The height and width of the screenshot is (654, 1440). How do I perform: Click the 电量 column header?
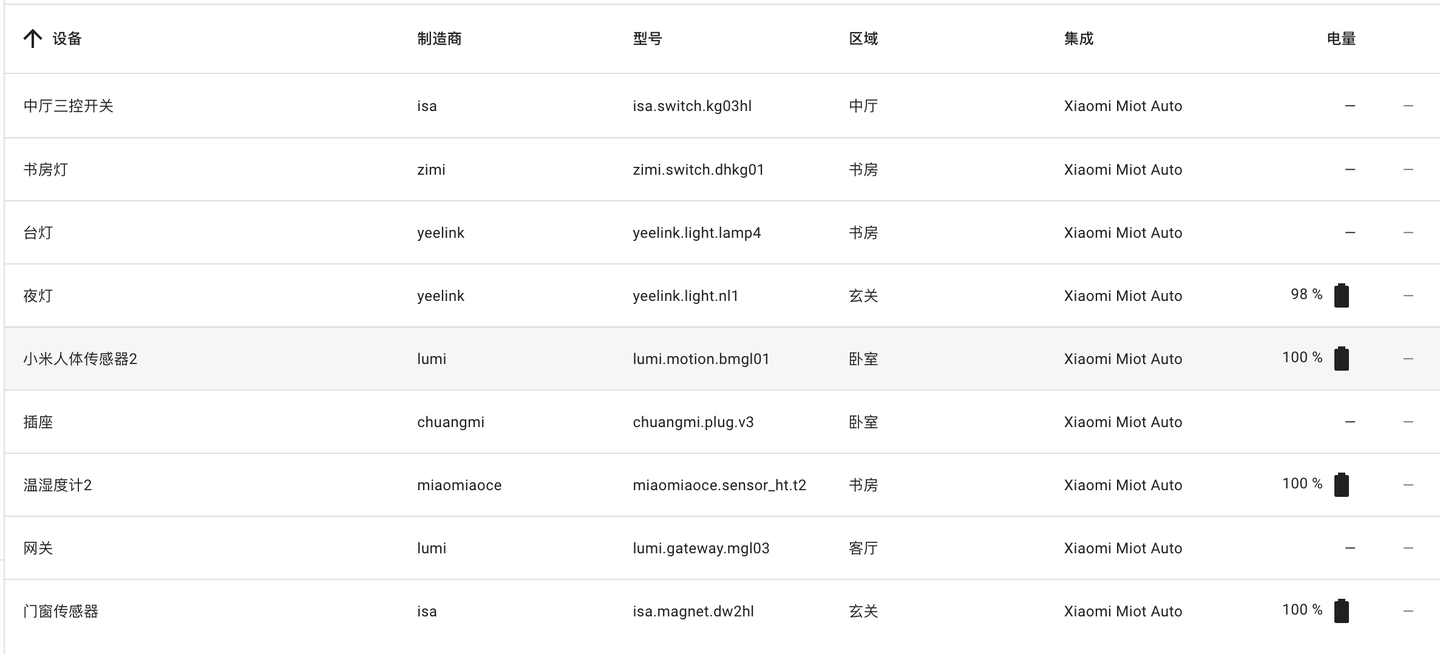point(1340,39)
